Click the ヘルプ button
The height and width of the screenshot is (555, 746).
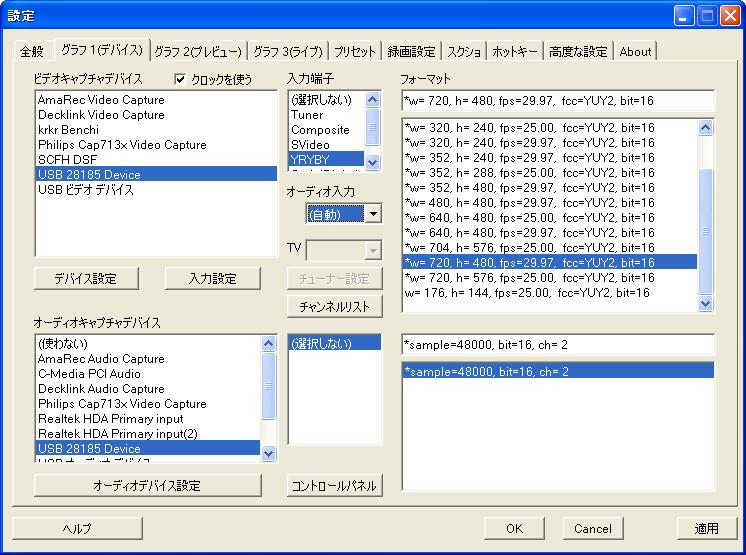click(x=77, y=528)
